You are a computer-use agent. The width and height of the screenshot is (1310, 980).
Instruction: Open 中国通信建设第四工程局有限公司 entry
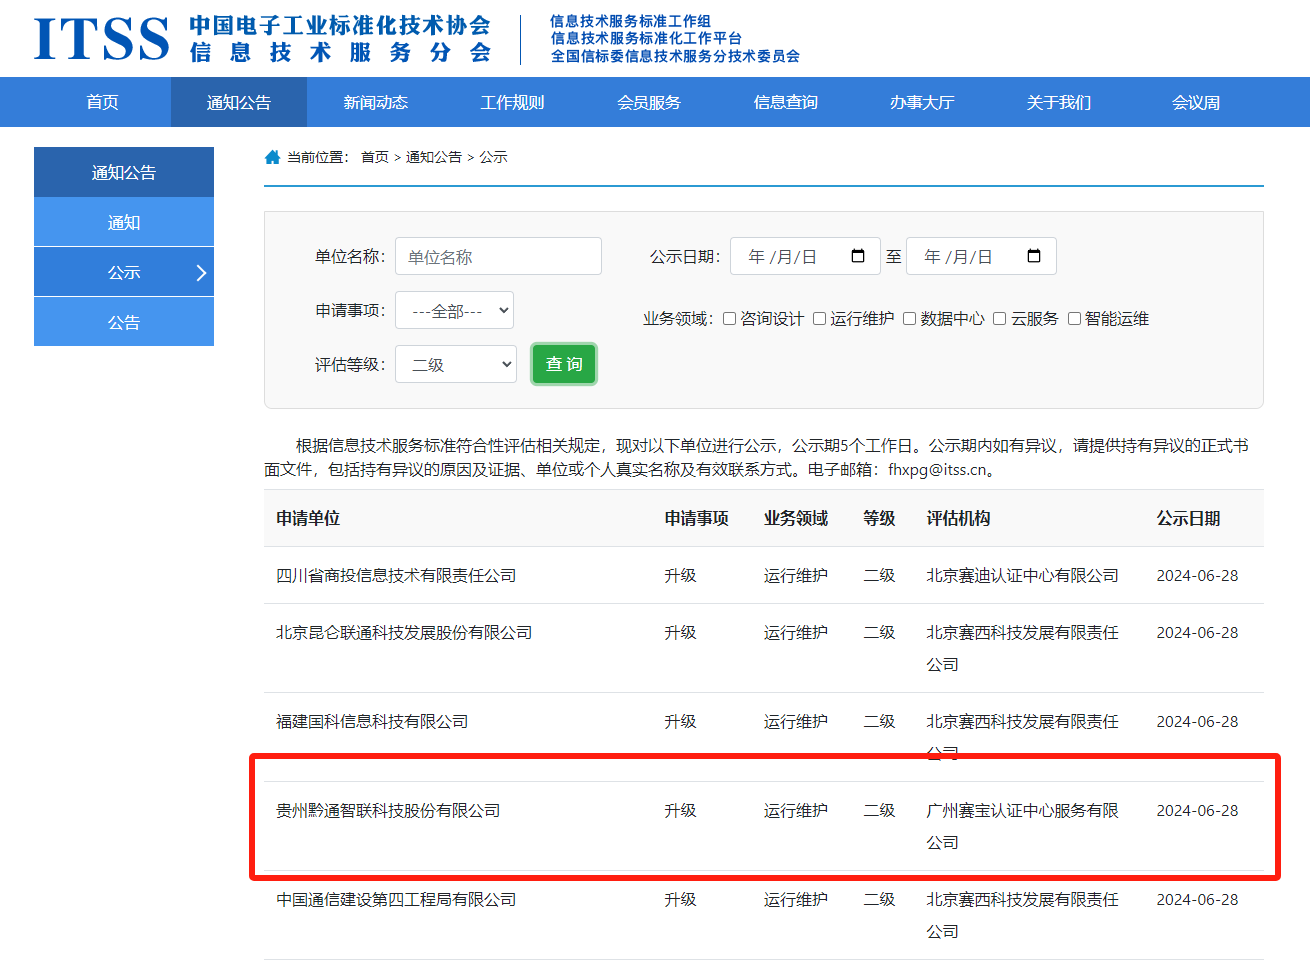click(x=396, y=899)
